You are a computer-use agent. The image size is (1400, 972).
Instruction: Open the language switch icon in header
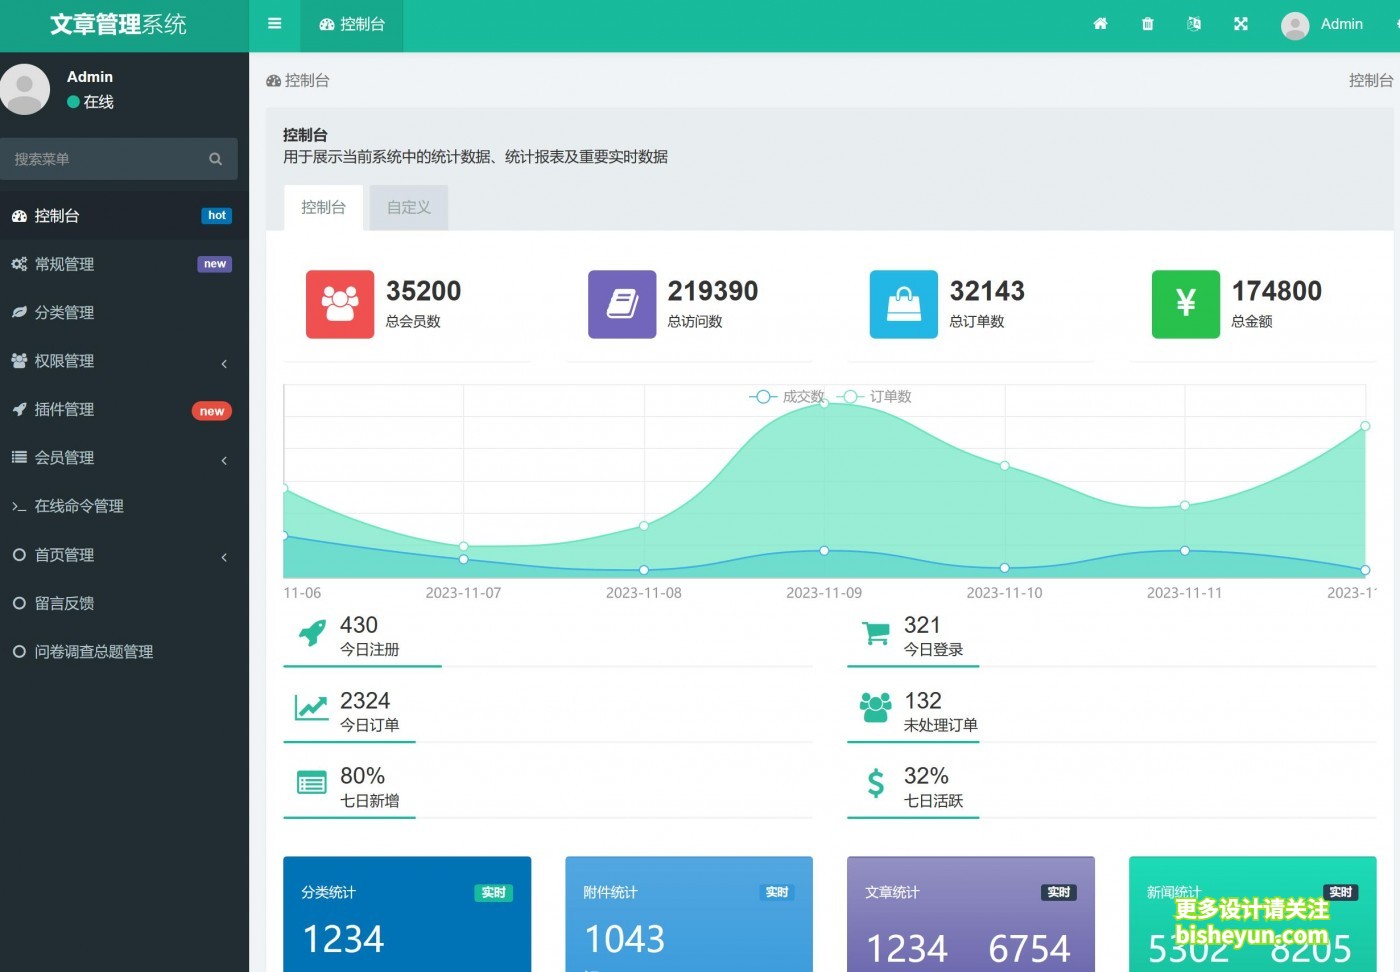[x=1194, y=24]
